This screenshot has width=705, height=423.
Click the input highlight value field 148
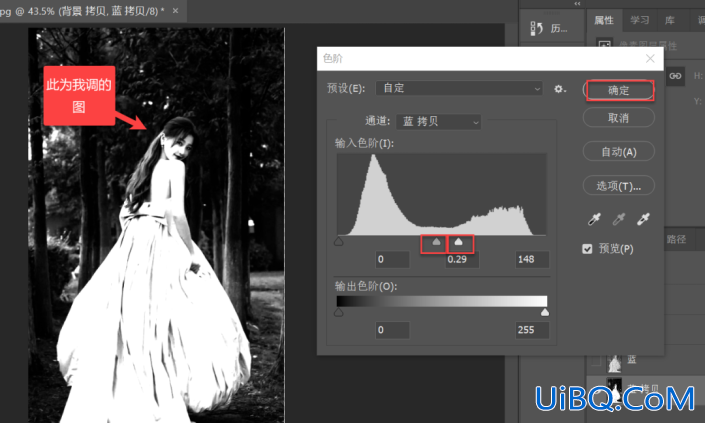532,259
